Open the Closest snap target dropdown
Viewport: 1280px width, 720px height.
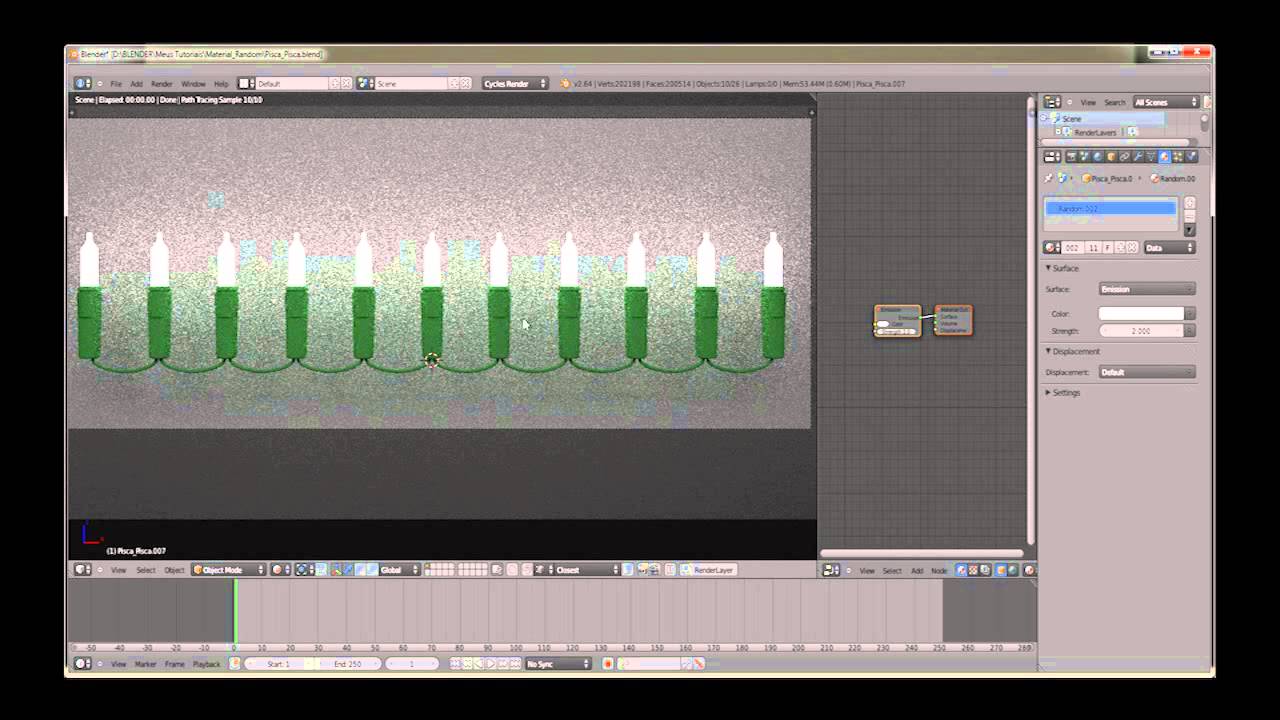588,570
